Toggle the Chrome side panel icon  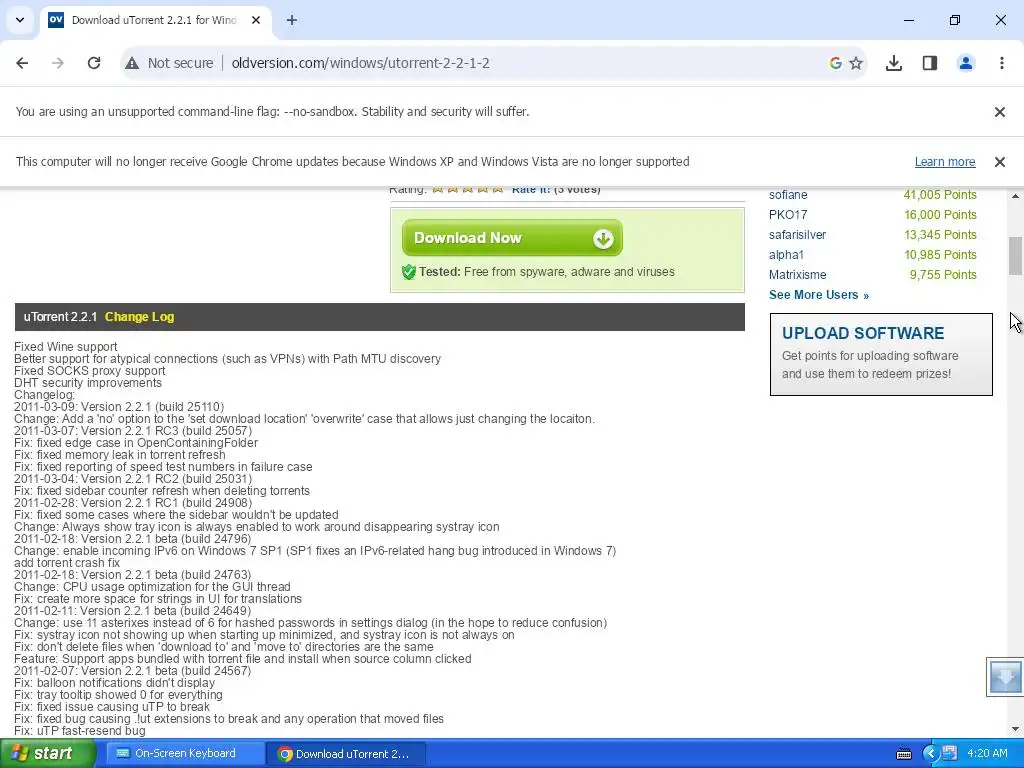tap(930, 63)
